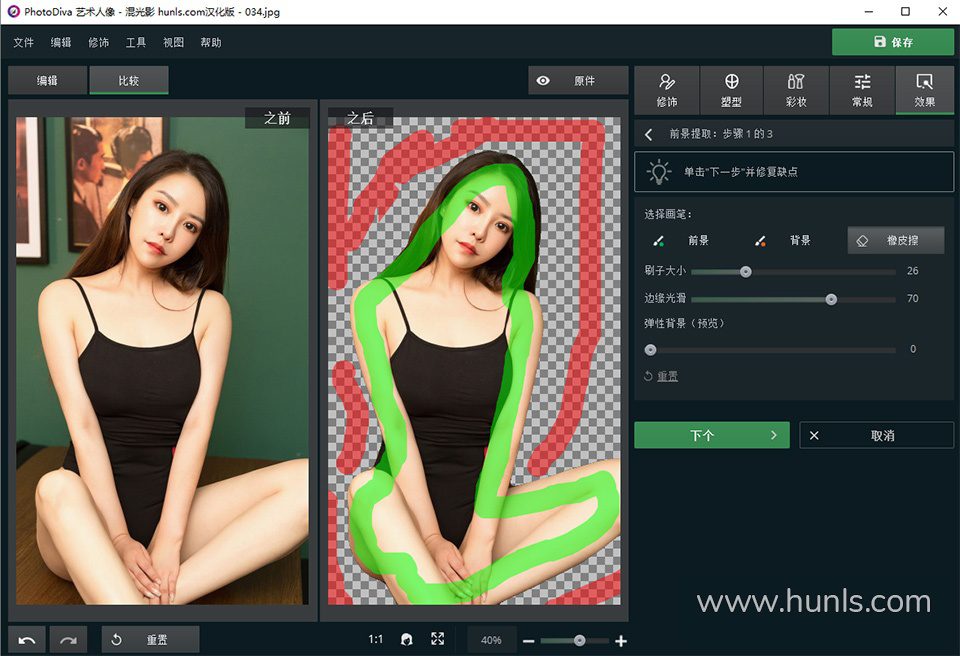Open the 帮助 menu
Screen dimensions: 960x656
211,42
